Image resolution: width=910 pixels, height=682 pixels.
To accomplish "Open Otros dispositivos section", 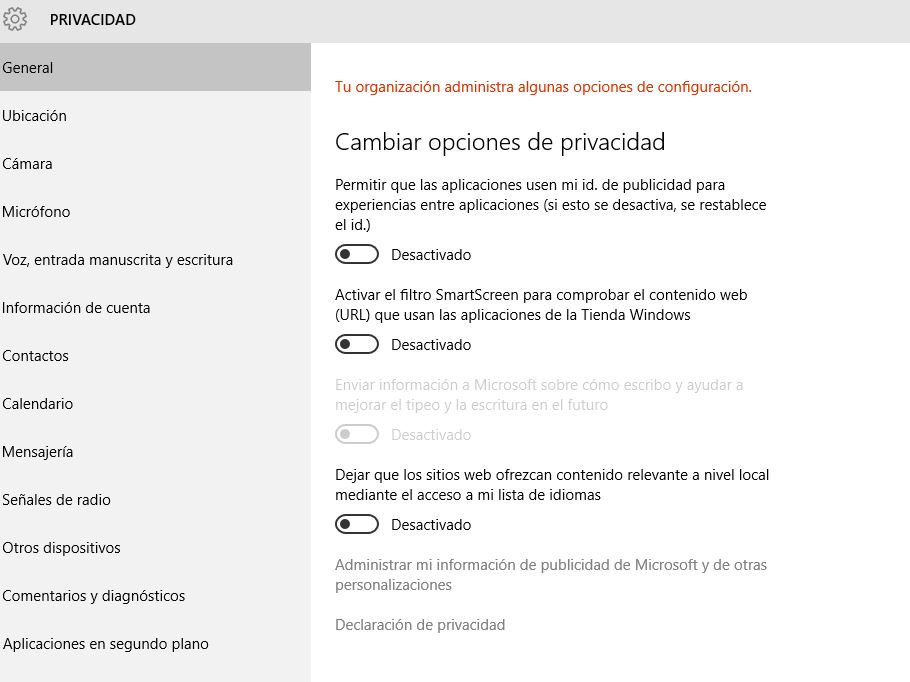I will tap(62, 548).
